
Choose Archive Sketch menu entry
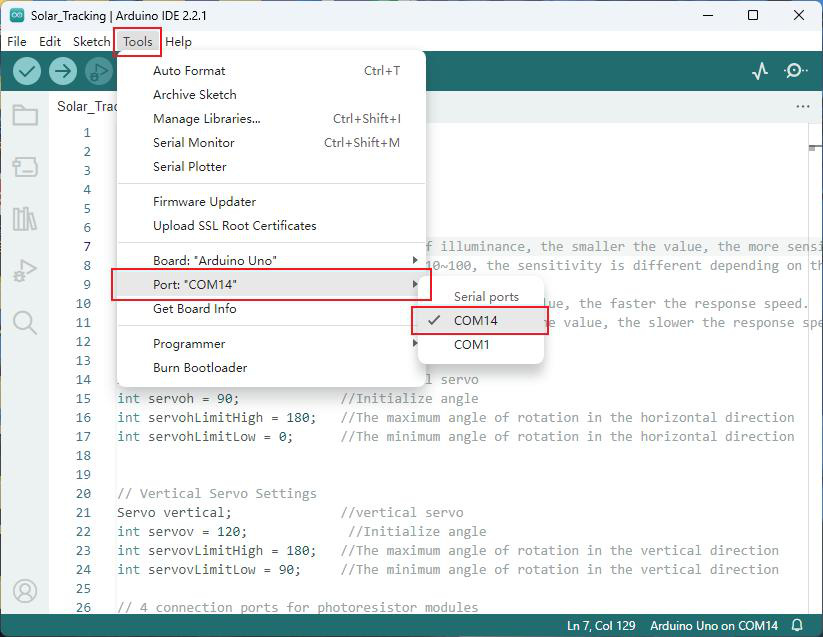271,95
